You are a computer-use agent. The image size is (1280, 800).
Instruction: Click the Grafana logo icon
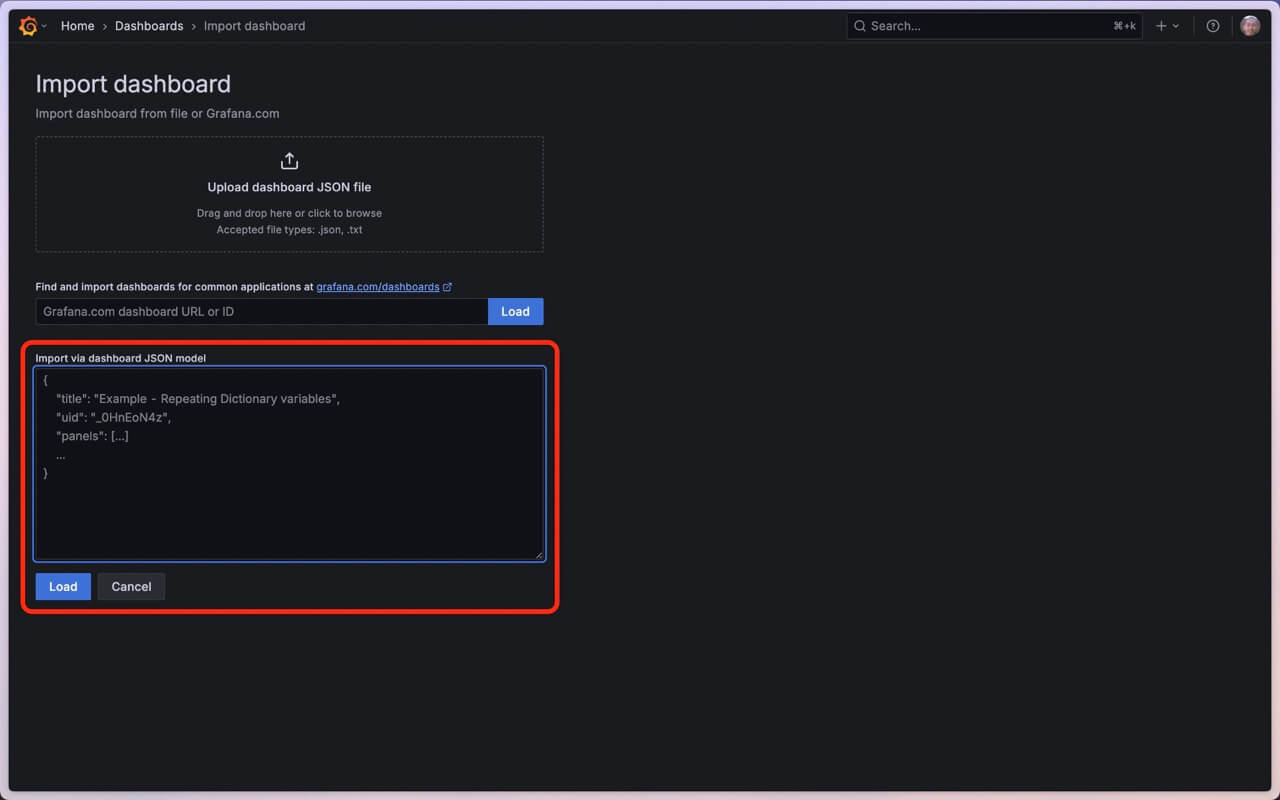(28, 26)
